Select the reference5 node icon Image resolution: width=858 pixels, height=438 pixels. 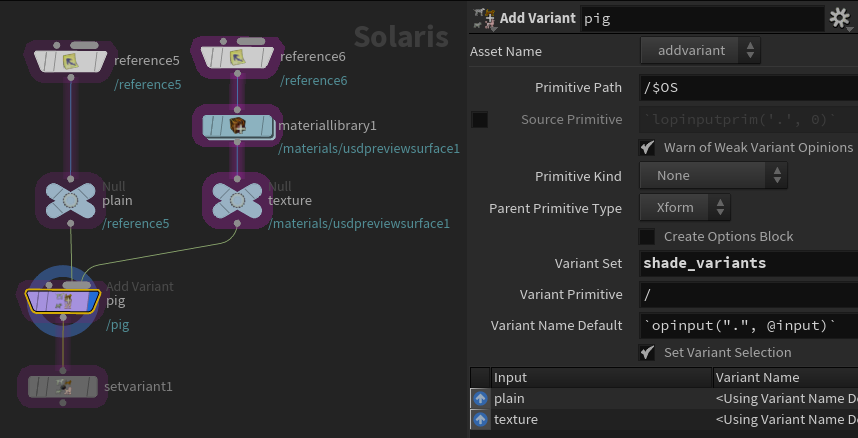(x=71, y=61)
